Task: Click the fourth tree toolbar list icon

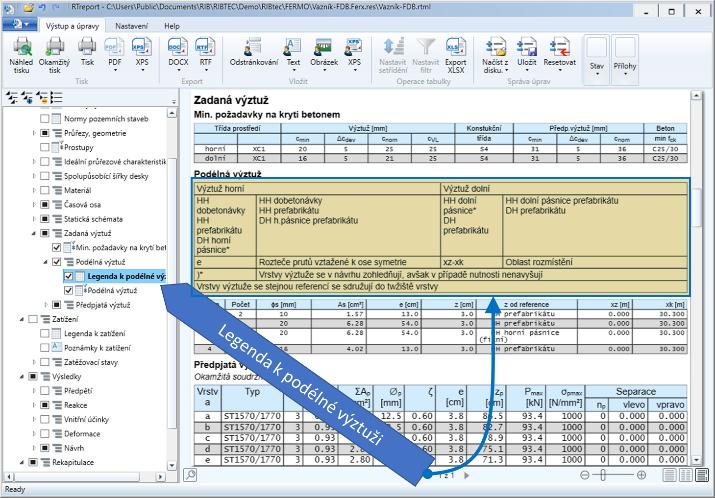Action: 57,97
